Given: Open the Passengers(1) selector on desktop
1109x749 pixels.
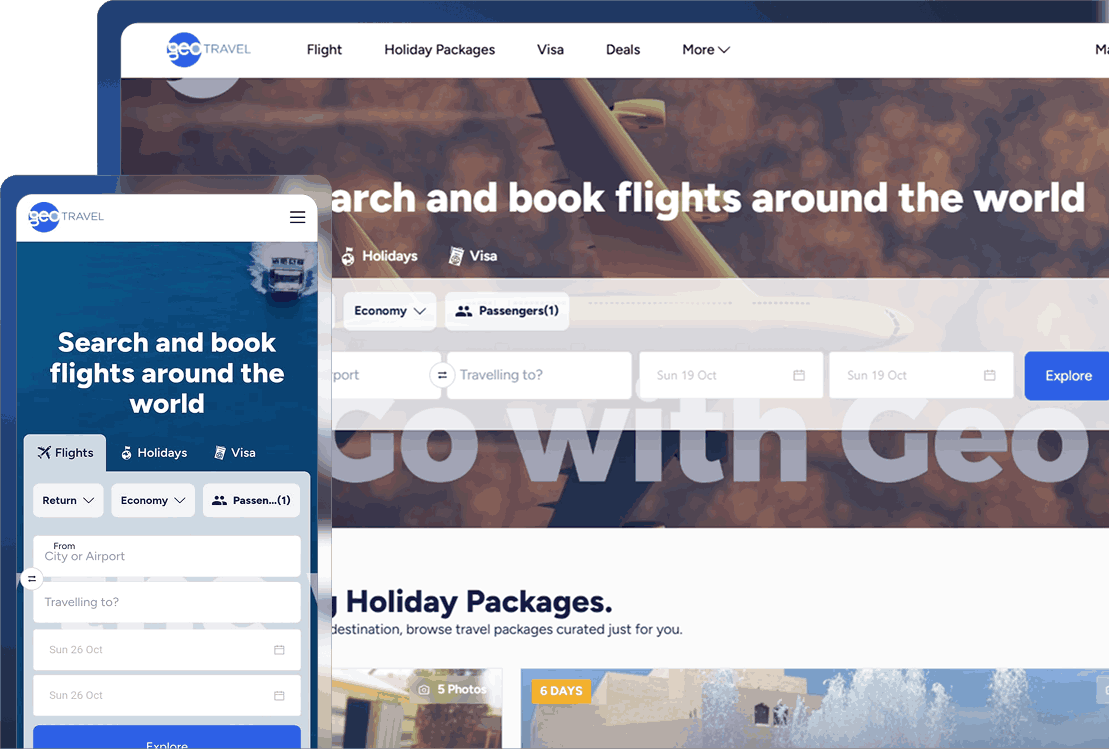Looking at the screenshot, I should click(x=507, y=310).
